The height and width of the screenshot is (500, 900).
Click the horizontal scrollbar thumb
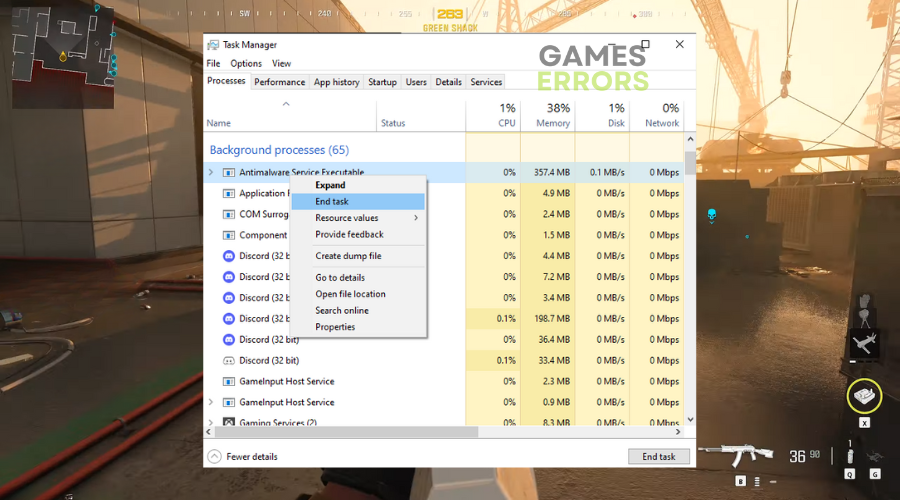tap(346, 432)
